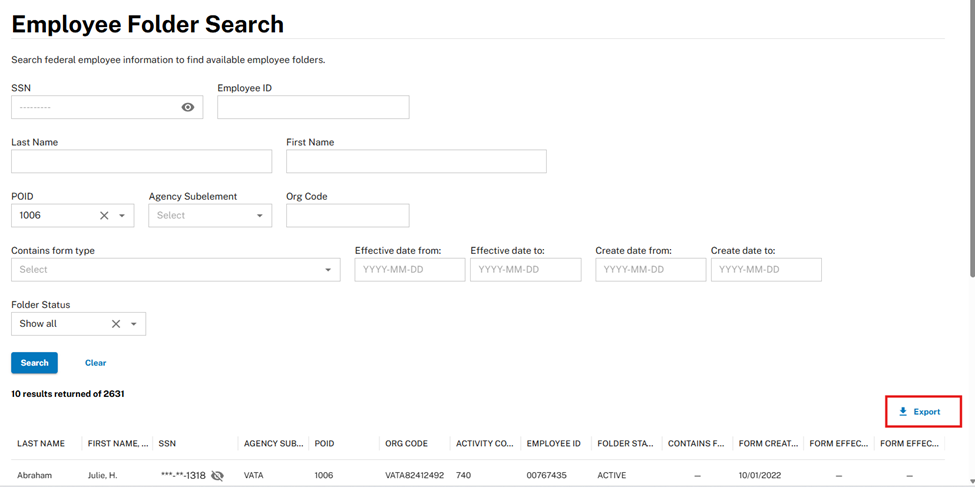
Task: Toggle SSN field visibility eye icon
Action: click(188, 107)
